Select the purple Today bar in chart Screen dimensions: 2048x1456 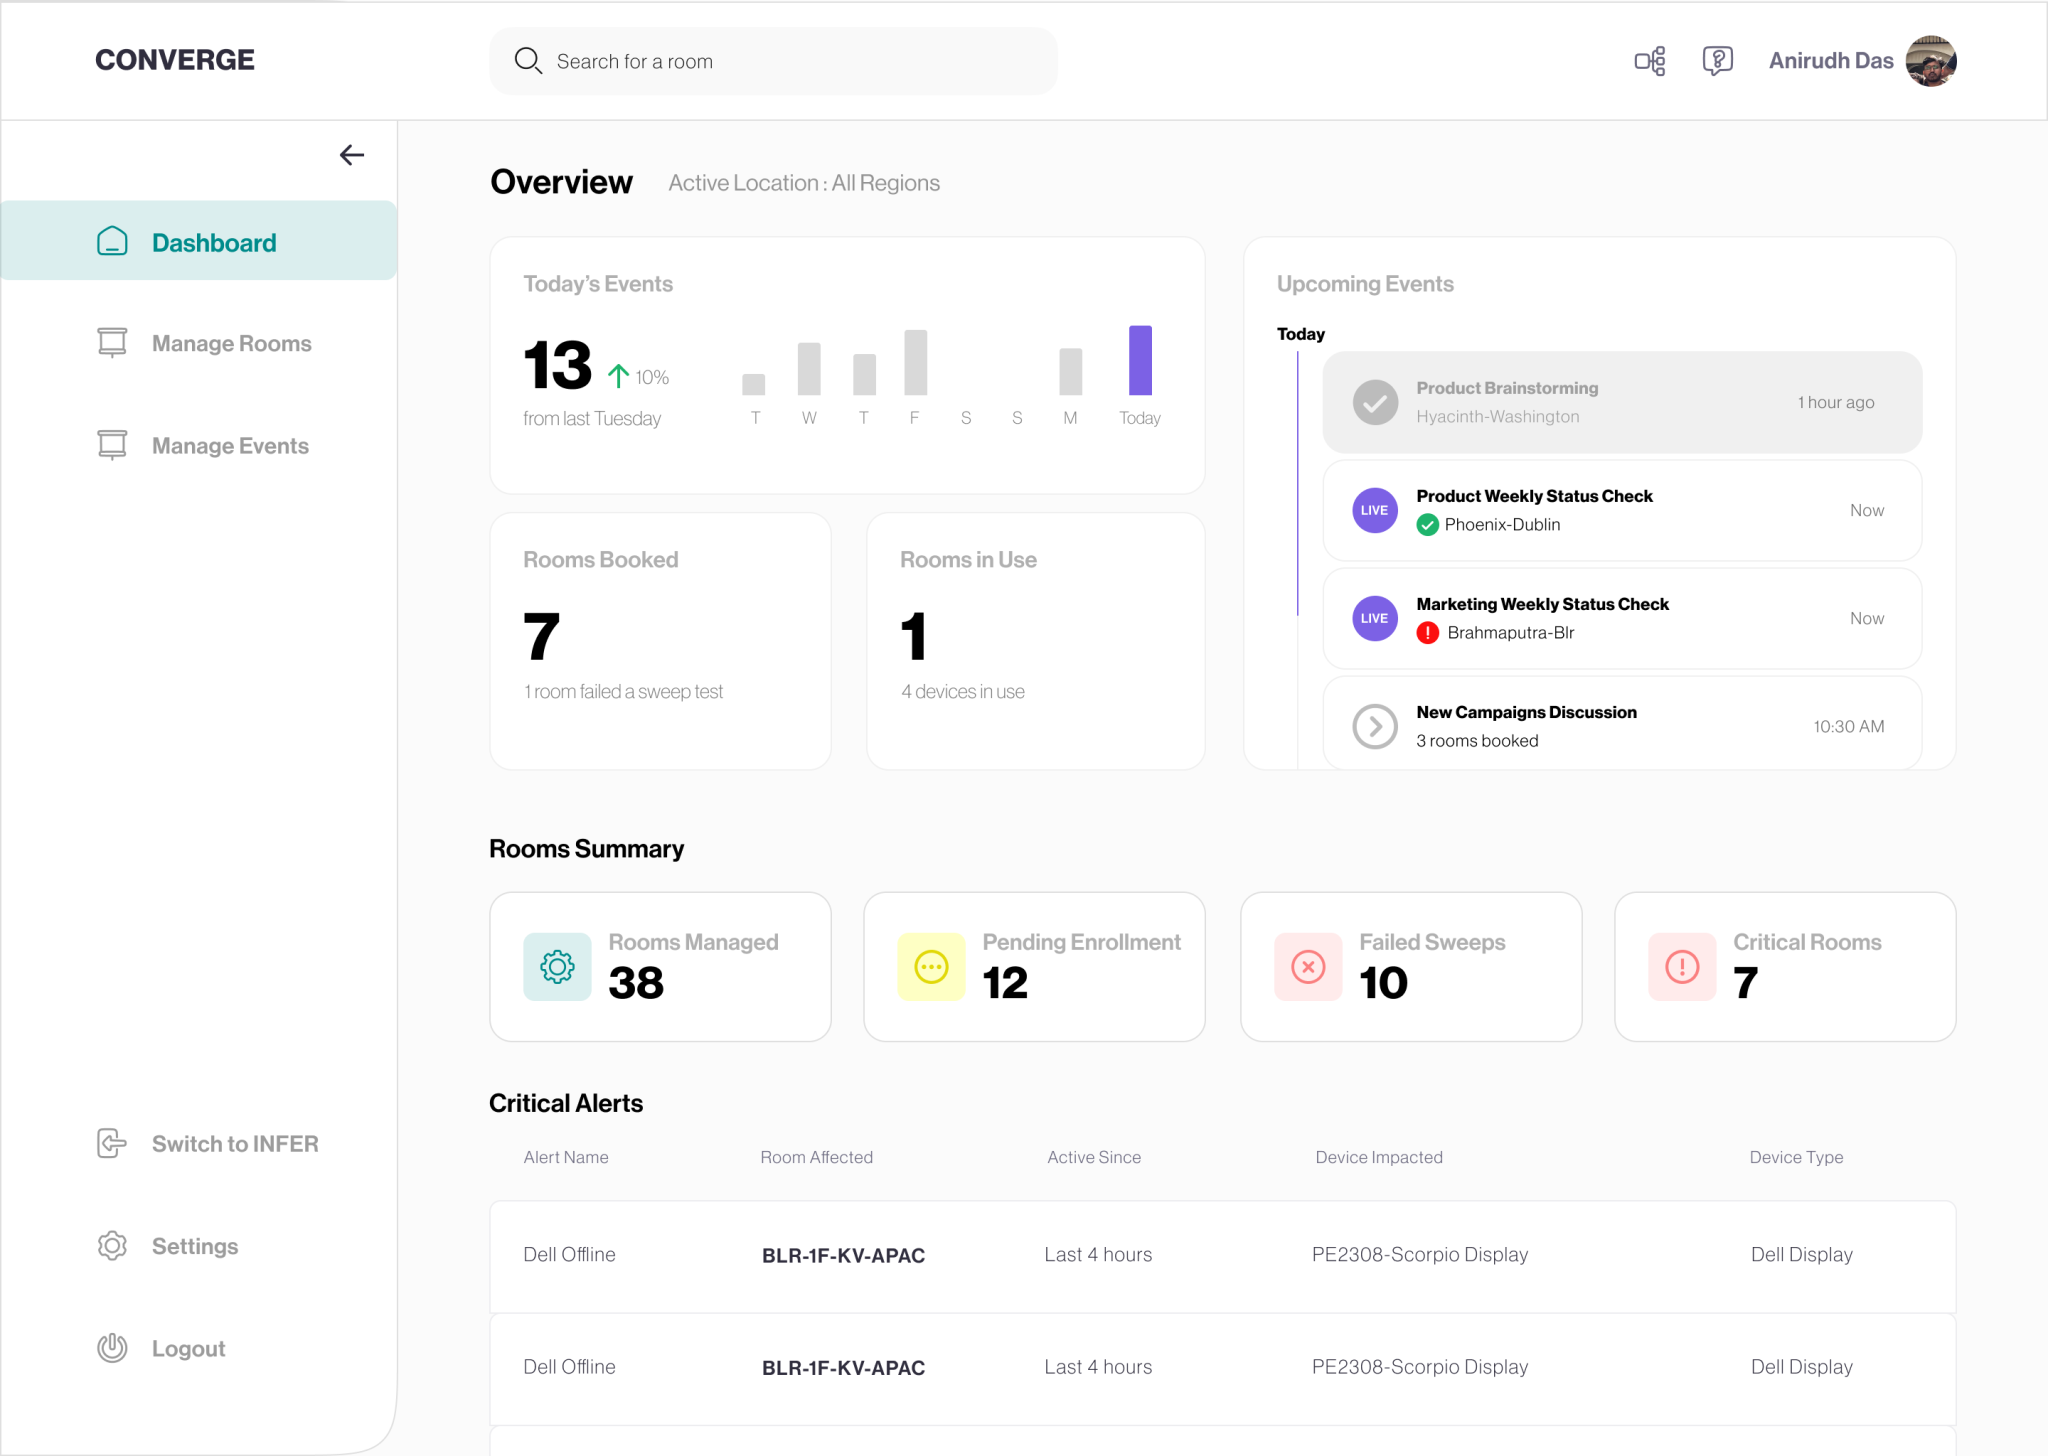pos(1140,360)
